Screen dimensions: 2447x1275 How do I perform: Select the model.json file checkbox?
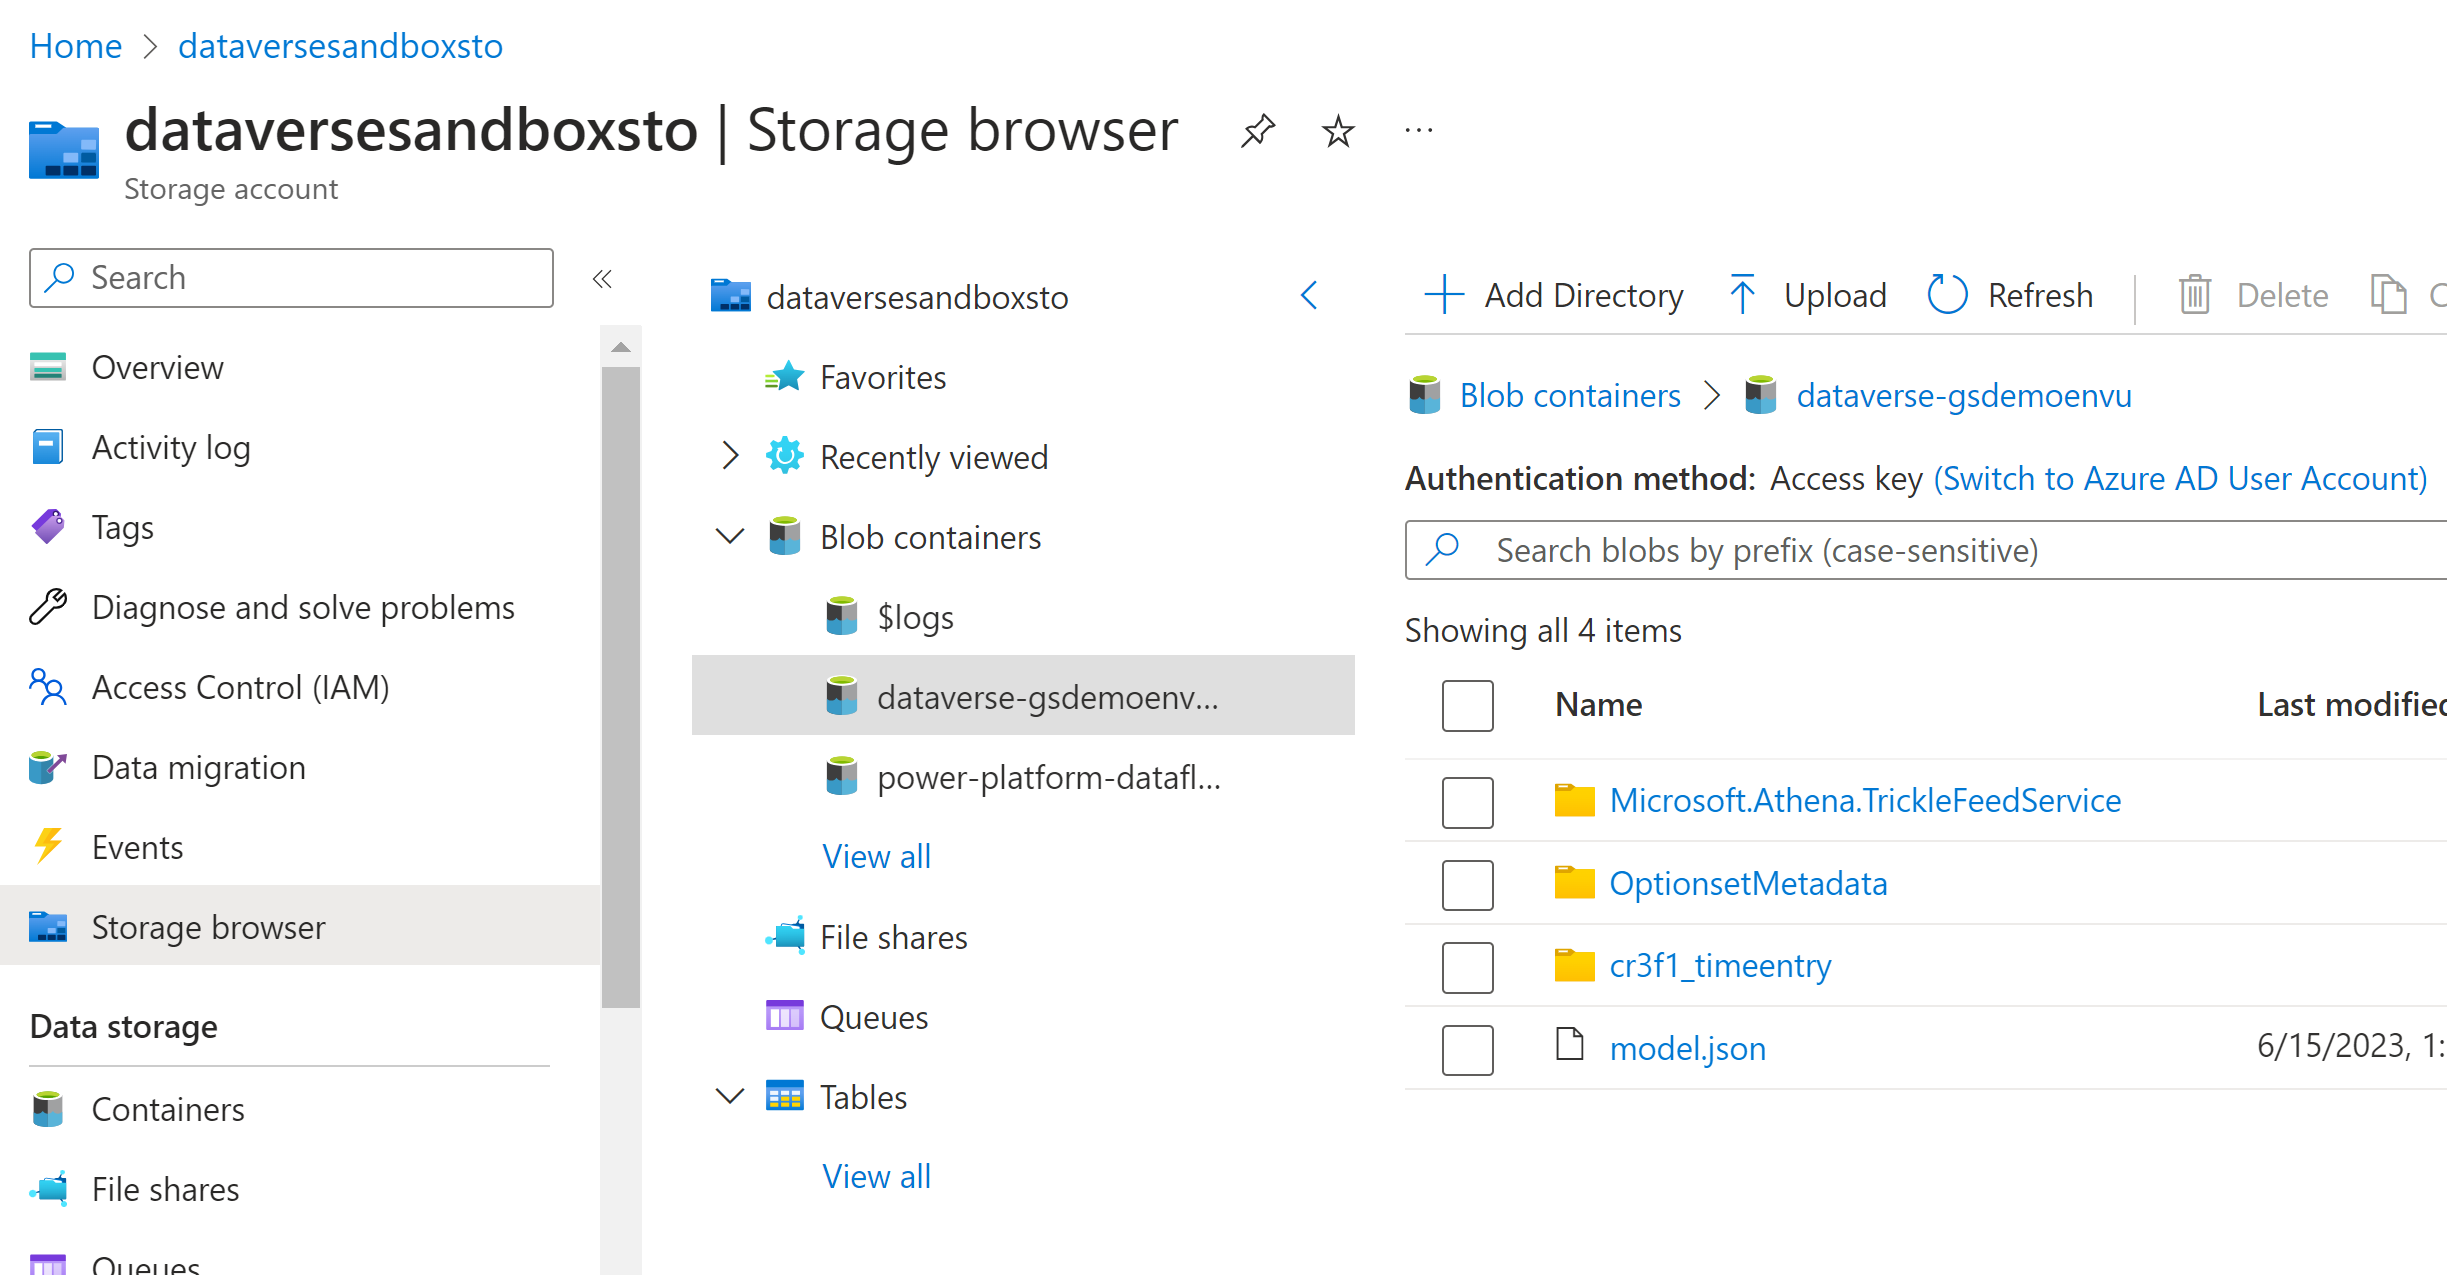[x=1467, y=1049]
